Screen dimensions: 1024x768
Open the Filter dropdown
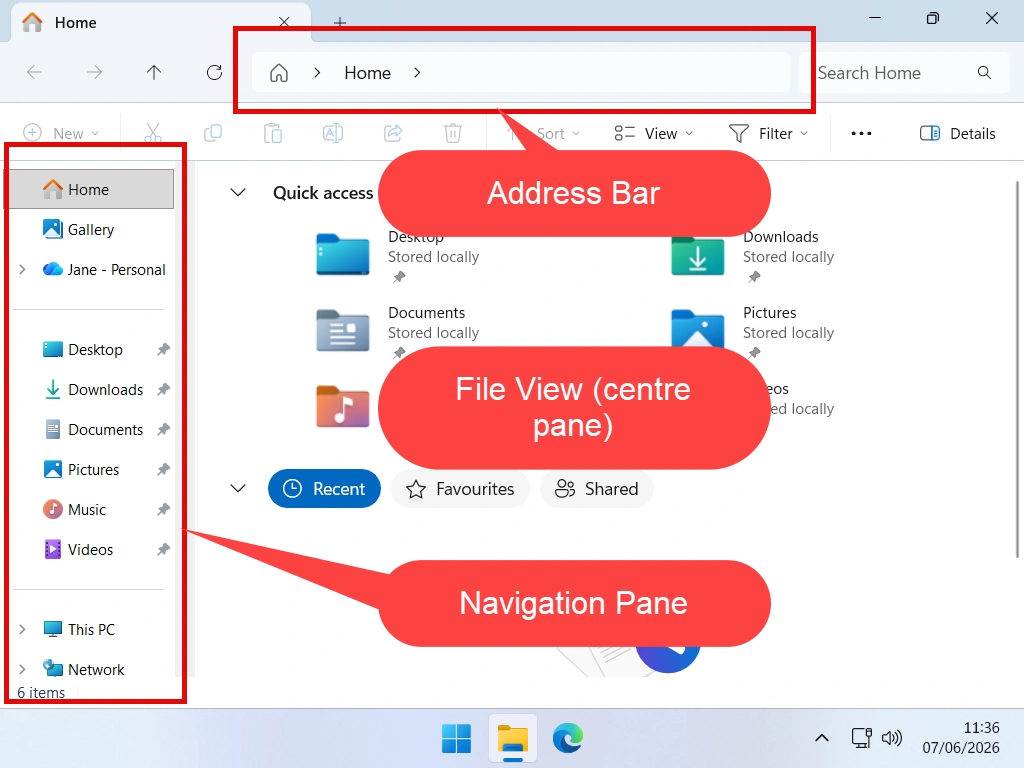pos(769,133)
